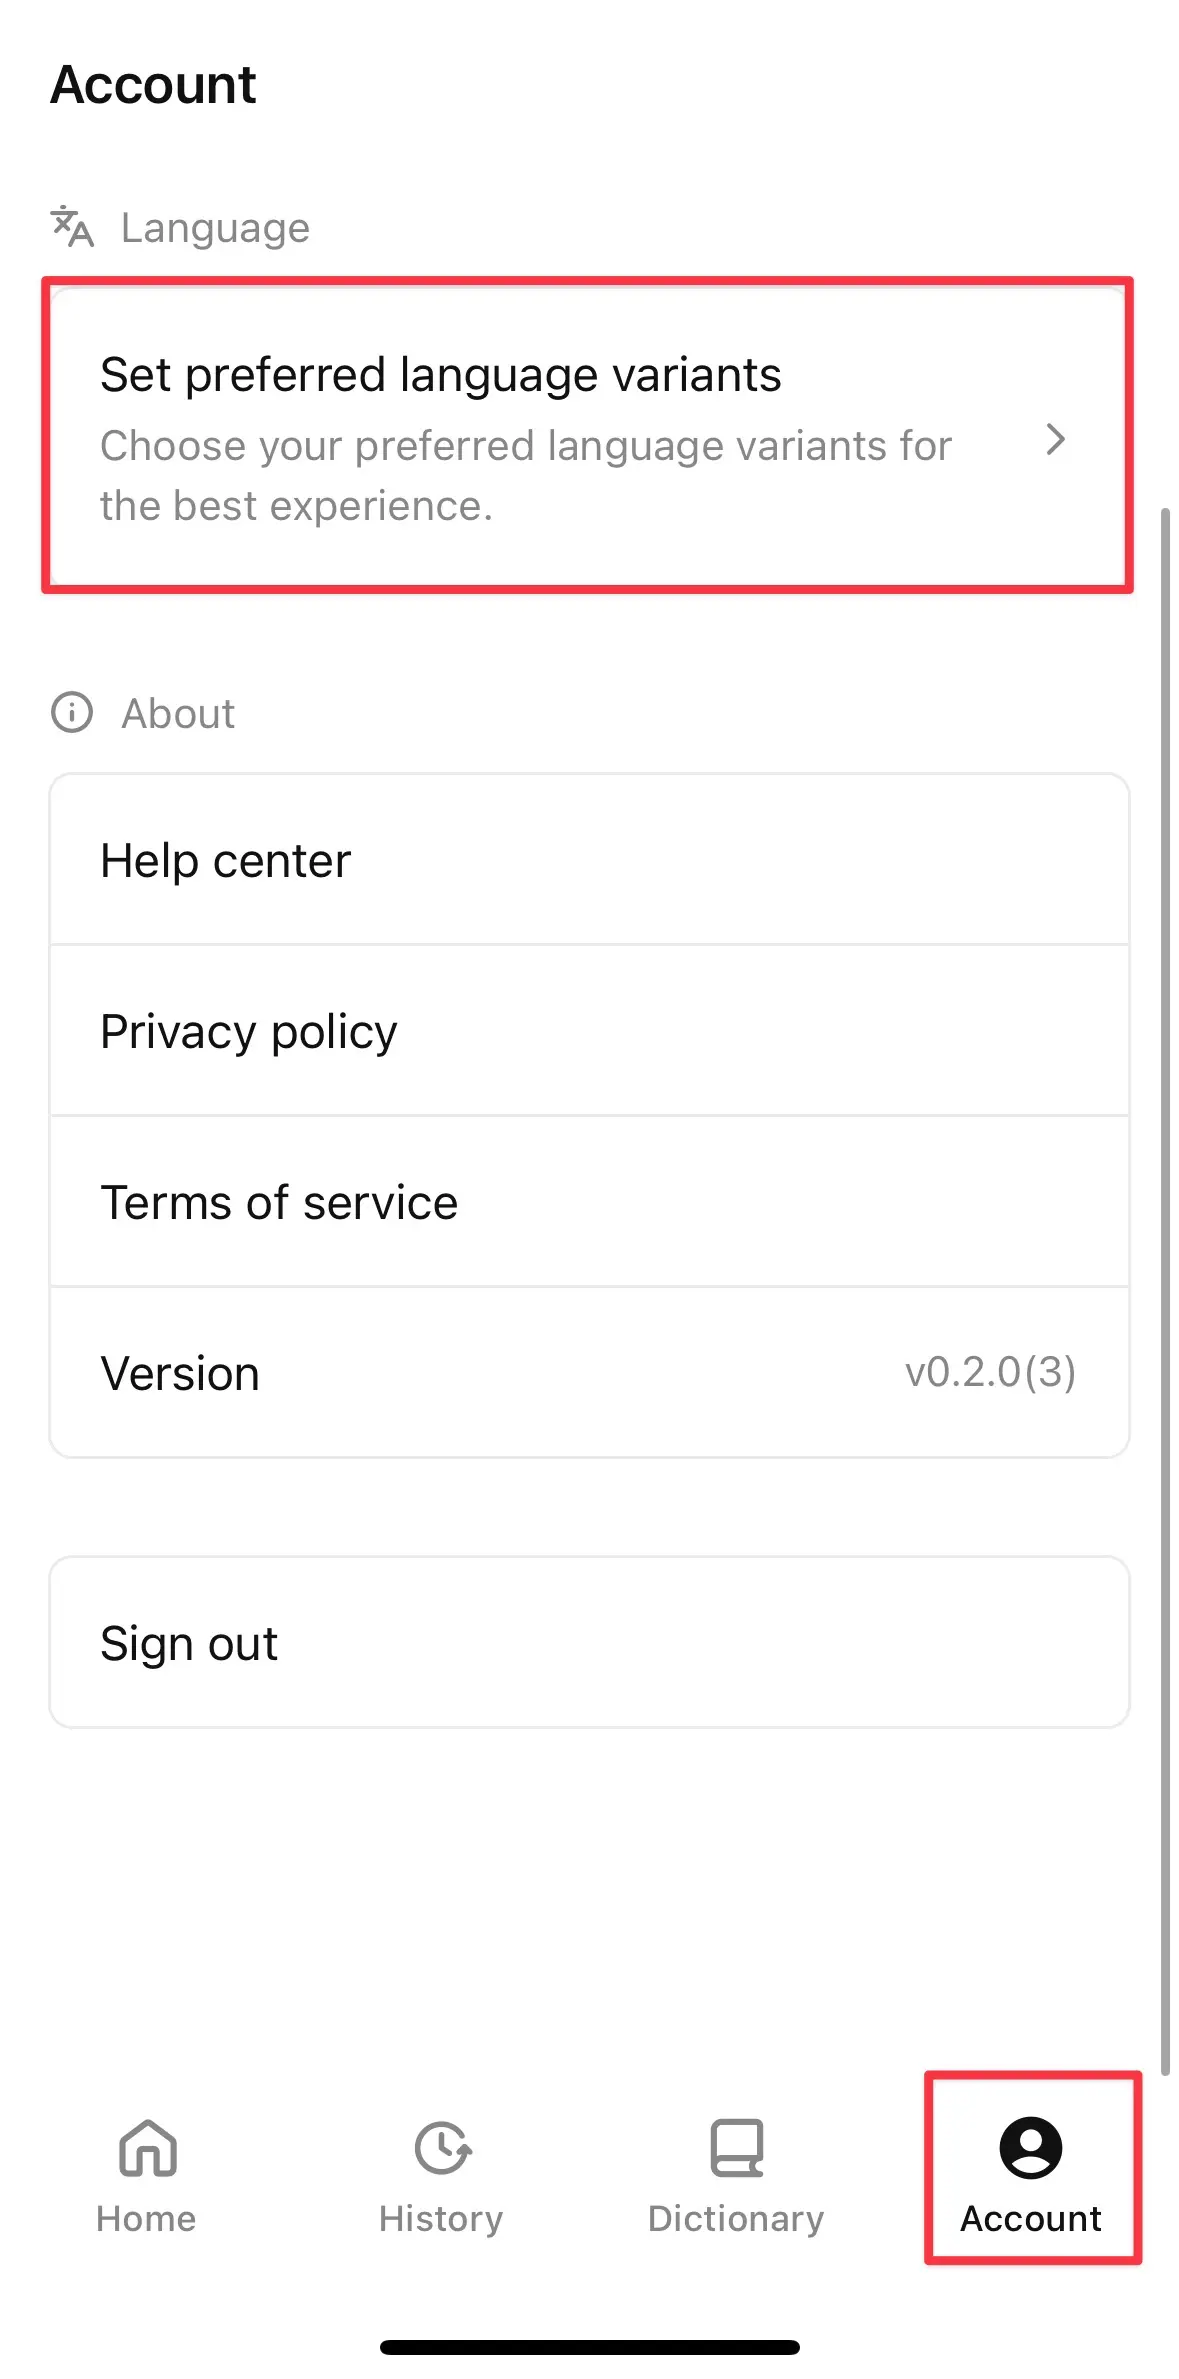Click the vertical scrollbar on the right

coord(1164,1290)
